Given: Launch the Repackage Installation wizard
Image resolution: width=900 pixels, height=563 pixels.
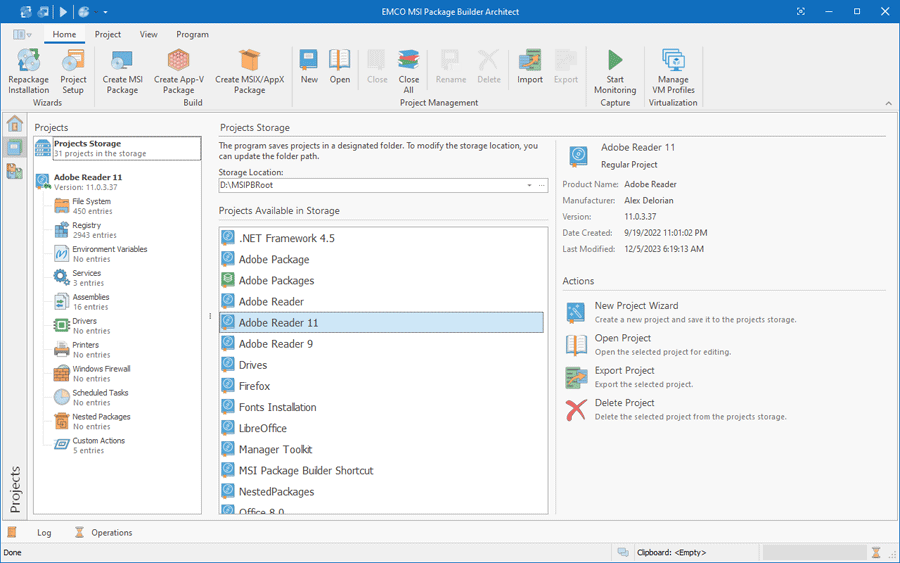Looking at the screenshot, I should point(28,71).
